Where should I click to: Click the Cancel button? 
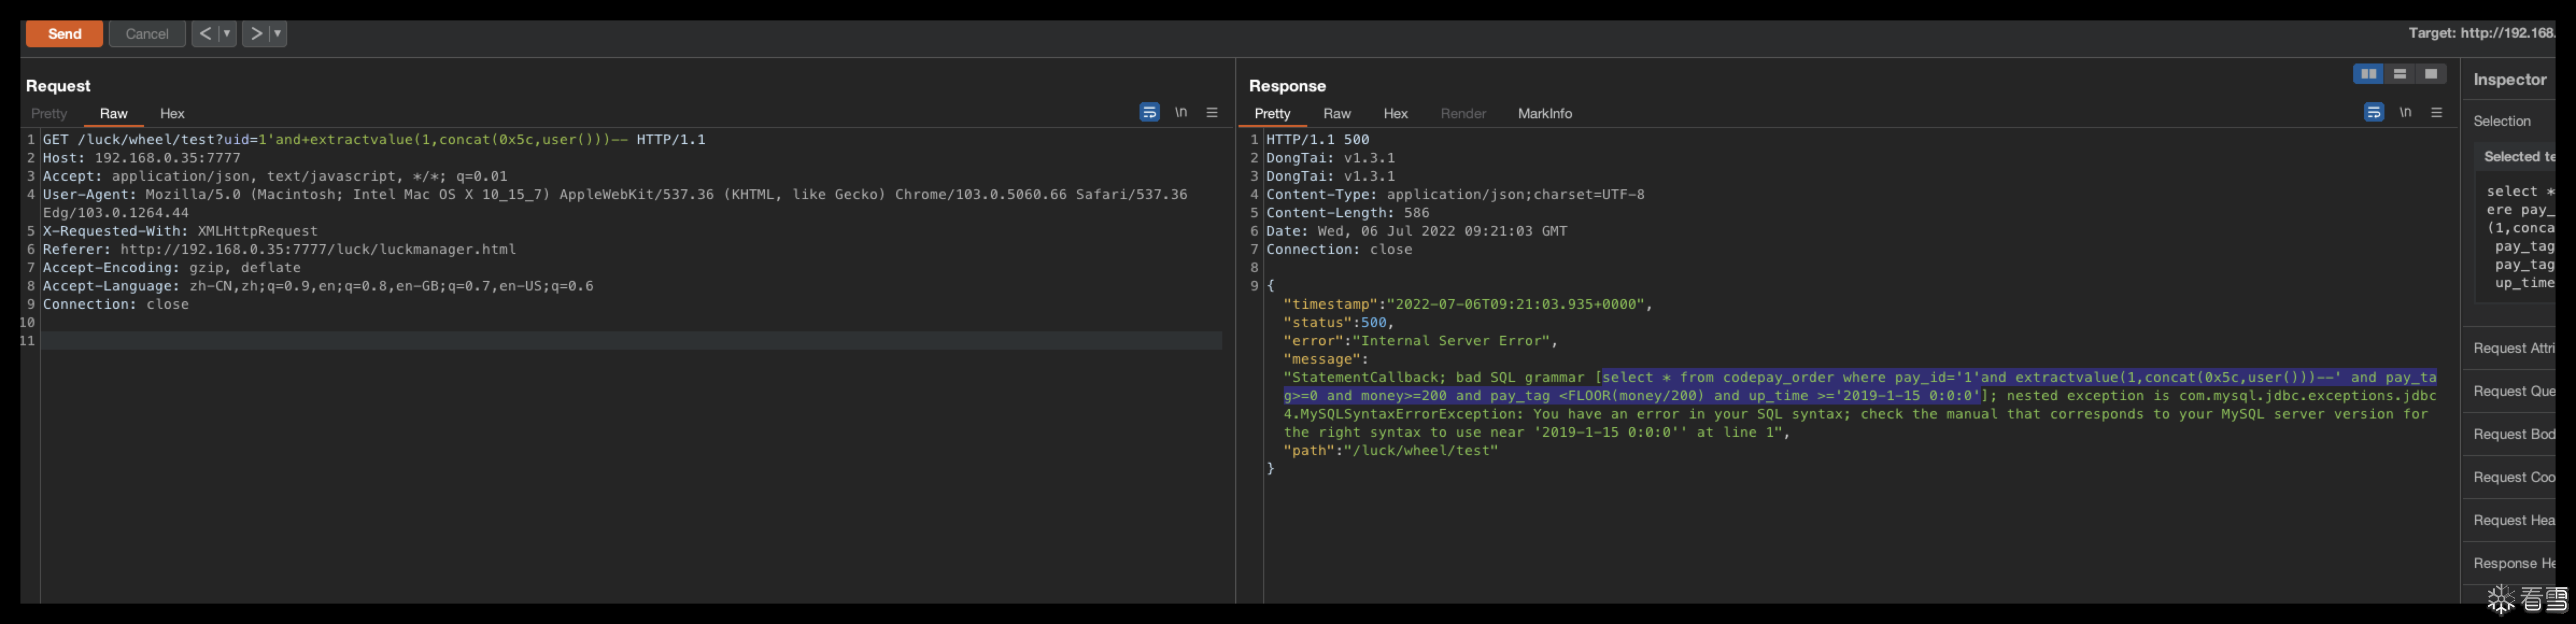(x=146, y=34)
